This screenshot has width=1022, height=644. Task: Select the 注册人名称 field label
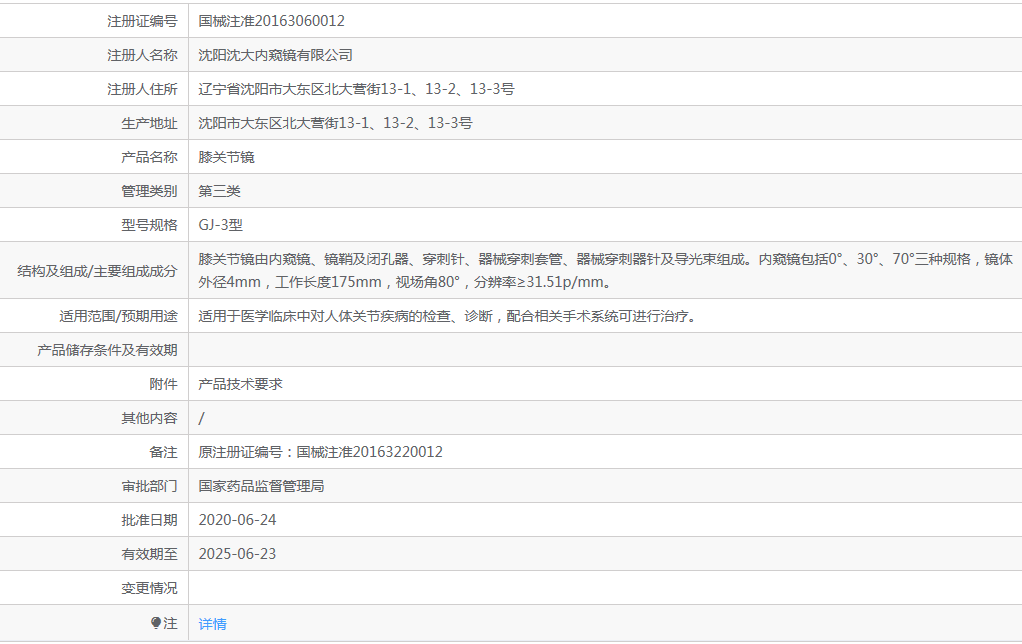coord(143,53)
